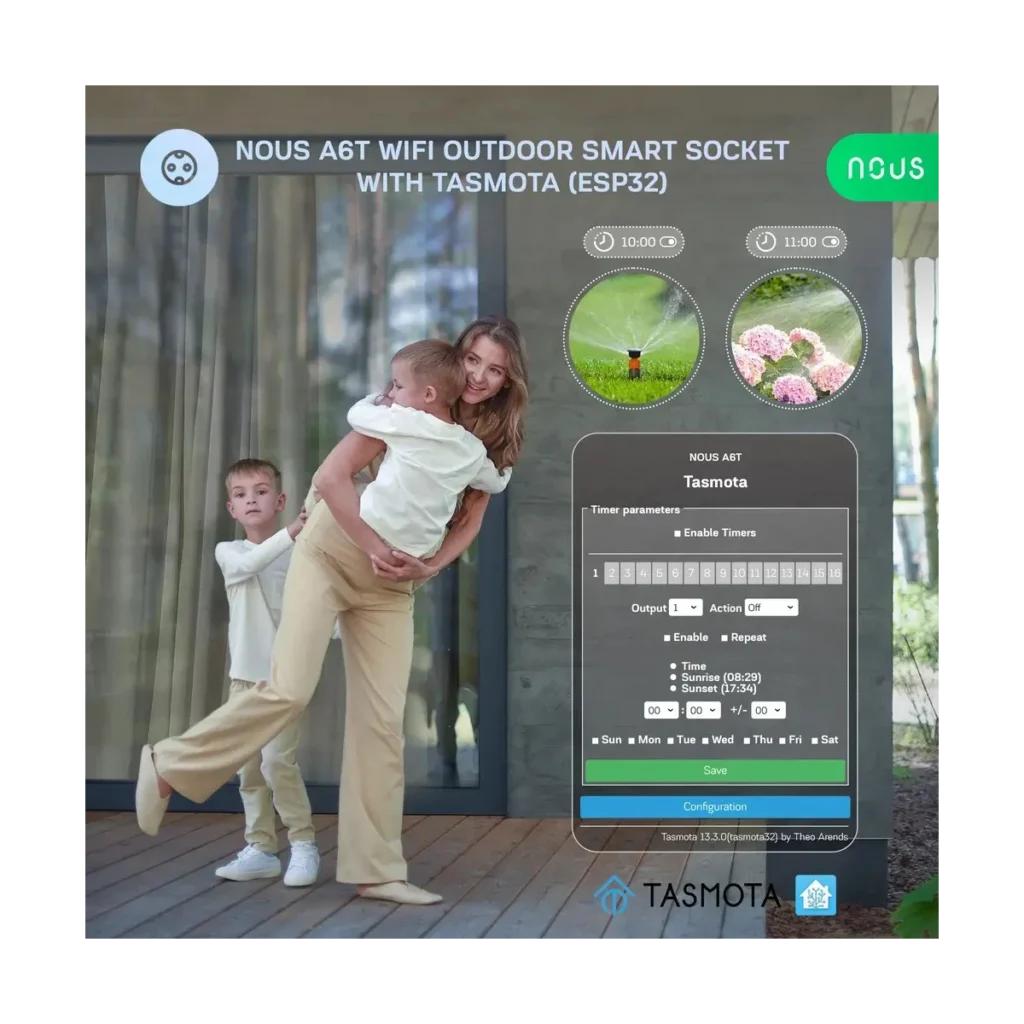Check the Sun day checkbox
Screen dimensions: 1024x1024
595,741
